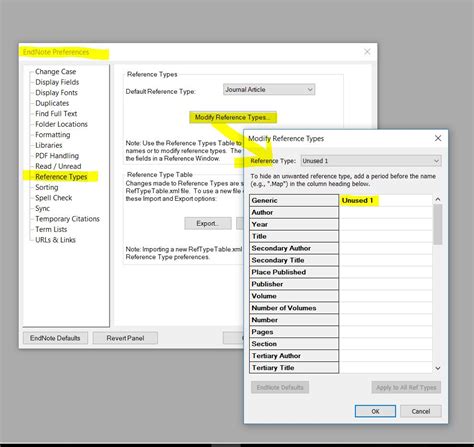Click Pages value cell

[386, 332]
